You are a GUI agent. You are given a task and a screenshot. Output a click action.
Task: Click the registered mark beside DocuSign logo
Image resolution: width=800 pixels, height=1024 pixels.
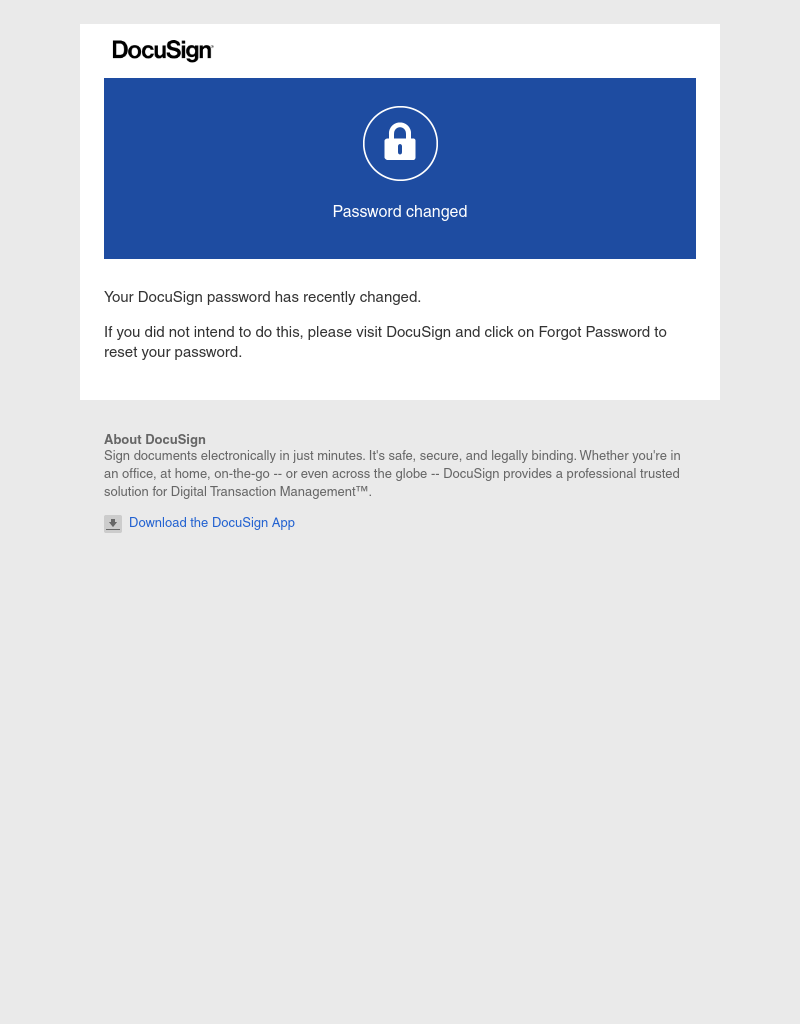click(x=212, y=45)
